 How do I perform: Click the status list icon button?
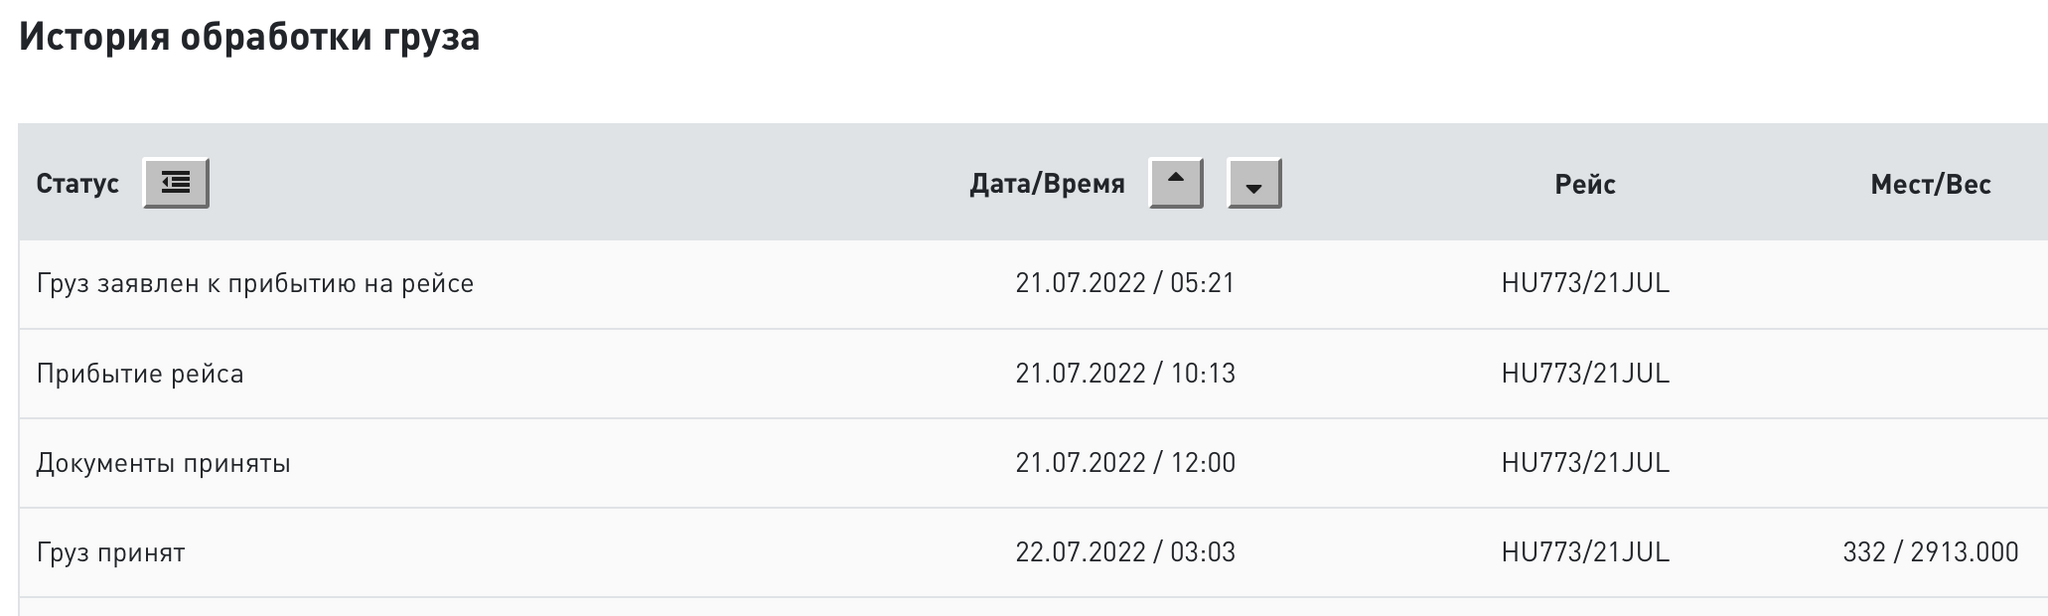coord(176,183)
